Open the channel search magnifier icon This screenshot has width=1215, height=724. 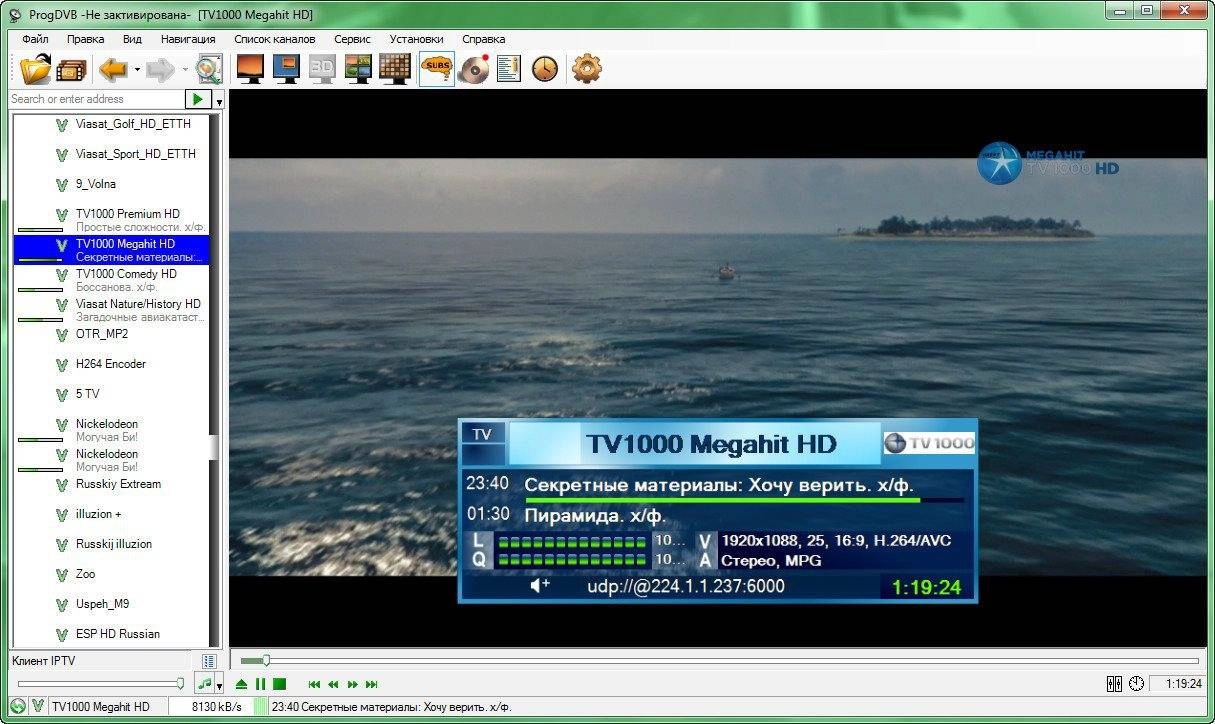209,69
